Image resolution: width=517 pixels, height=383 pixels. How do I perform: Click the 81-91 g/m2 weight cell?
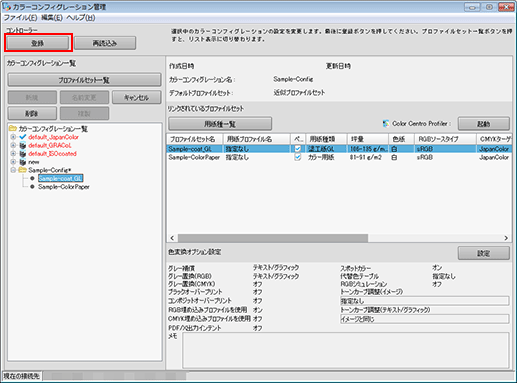click(x=366, y=157)
